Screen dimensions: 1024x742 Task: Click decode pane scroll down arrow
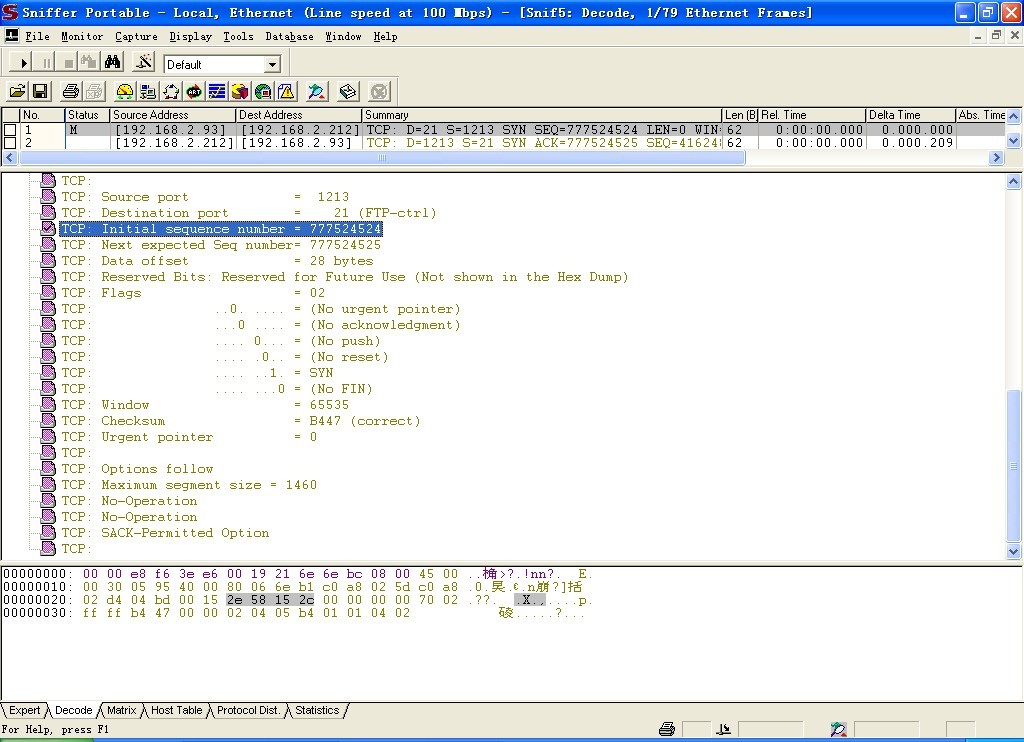tap(1013, 552)
